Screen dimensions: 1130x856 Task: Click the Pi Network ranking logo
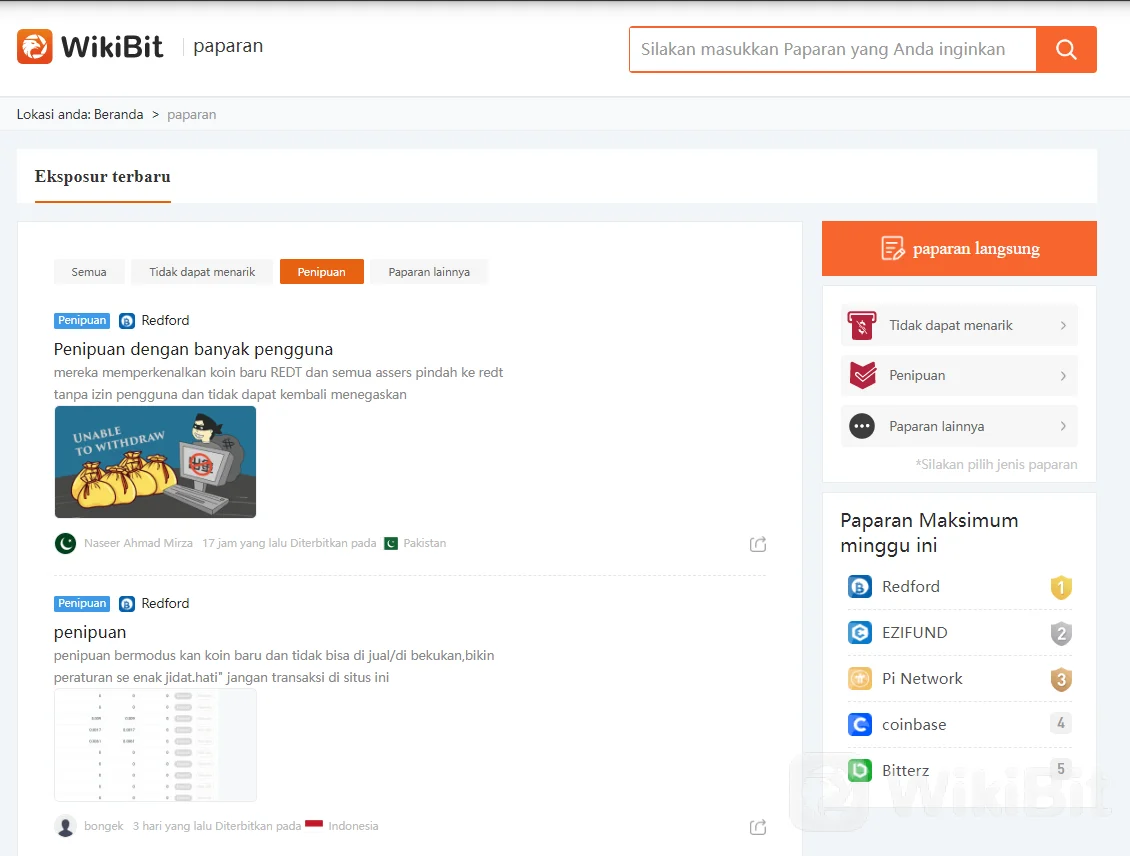(x=860, y=679)
